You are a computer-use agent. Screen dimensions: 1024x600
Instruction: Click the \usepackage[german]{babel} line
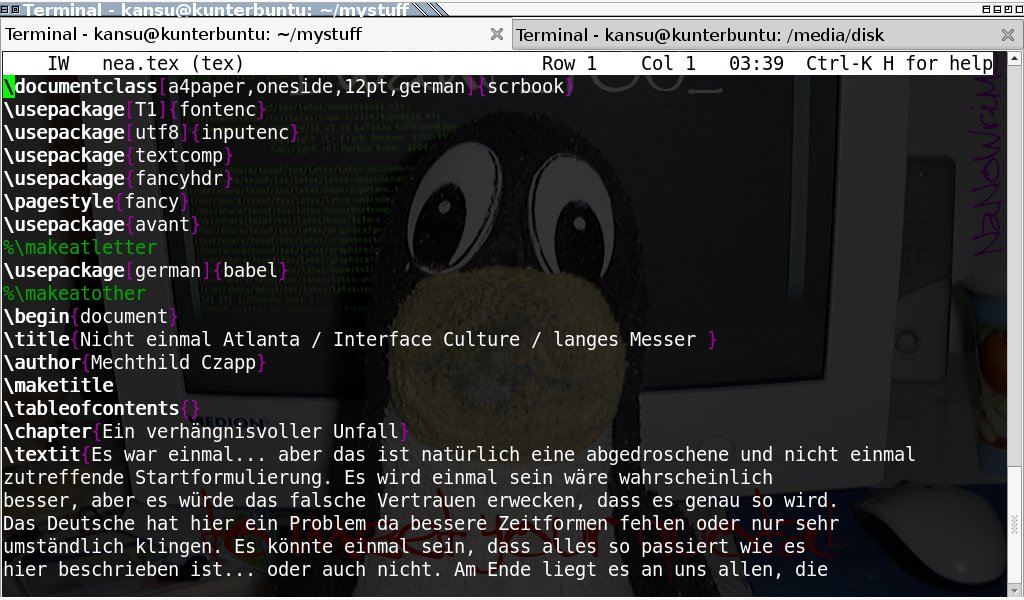pos(146,270)
